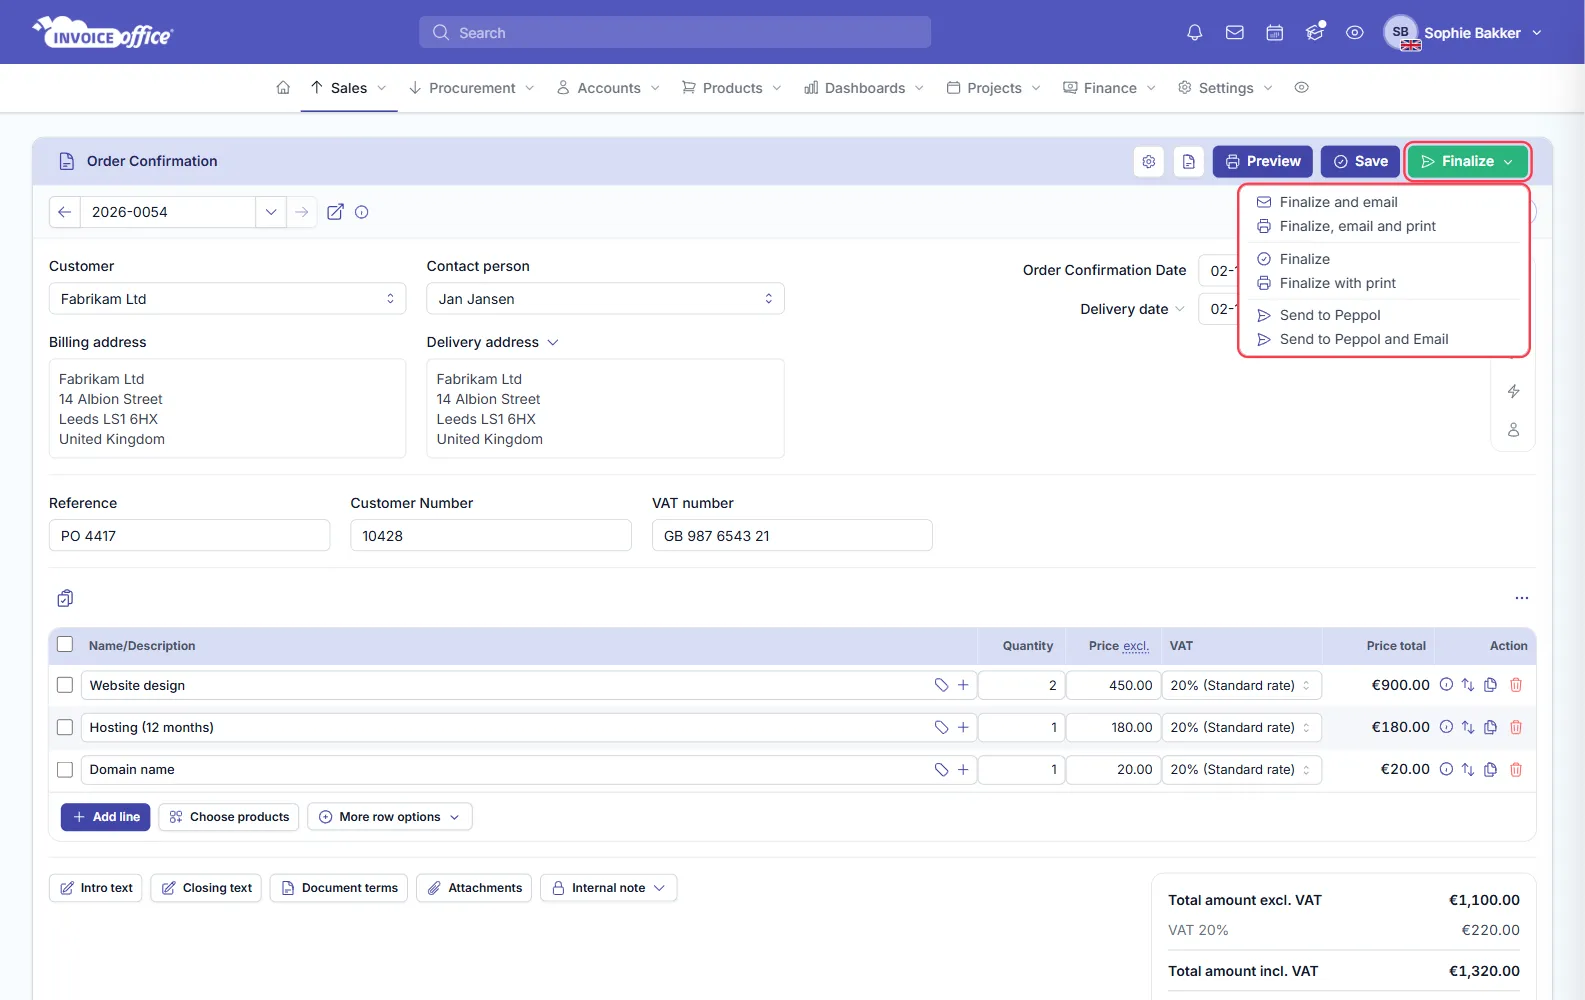Tick the Hosting (12 months) row checkbox
Image resolution: width=1585 pixels, height=1000 pixels.
[x=65, y=727]
